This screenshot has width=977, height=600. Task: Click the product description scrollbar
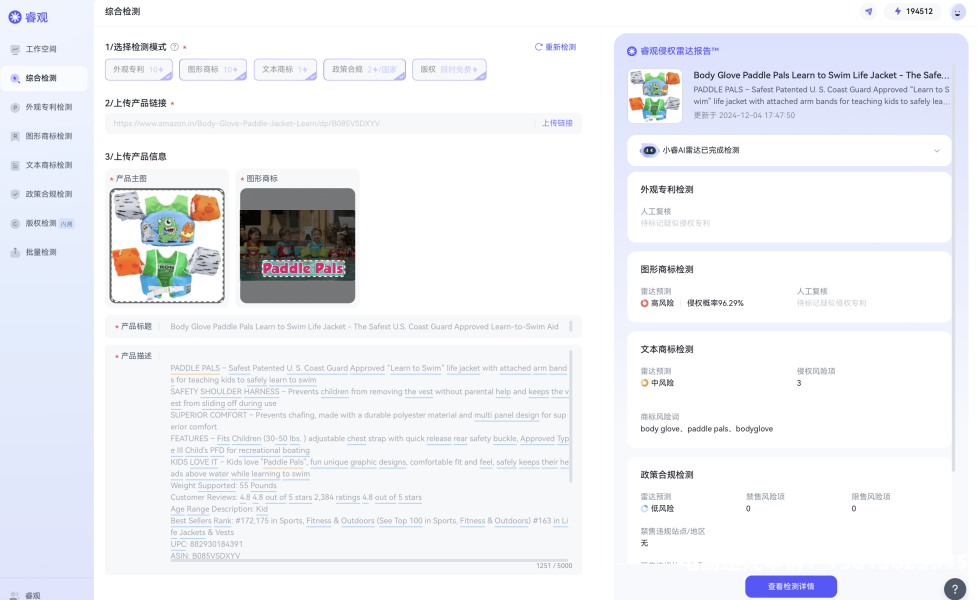click(x=571, y=417)
